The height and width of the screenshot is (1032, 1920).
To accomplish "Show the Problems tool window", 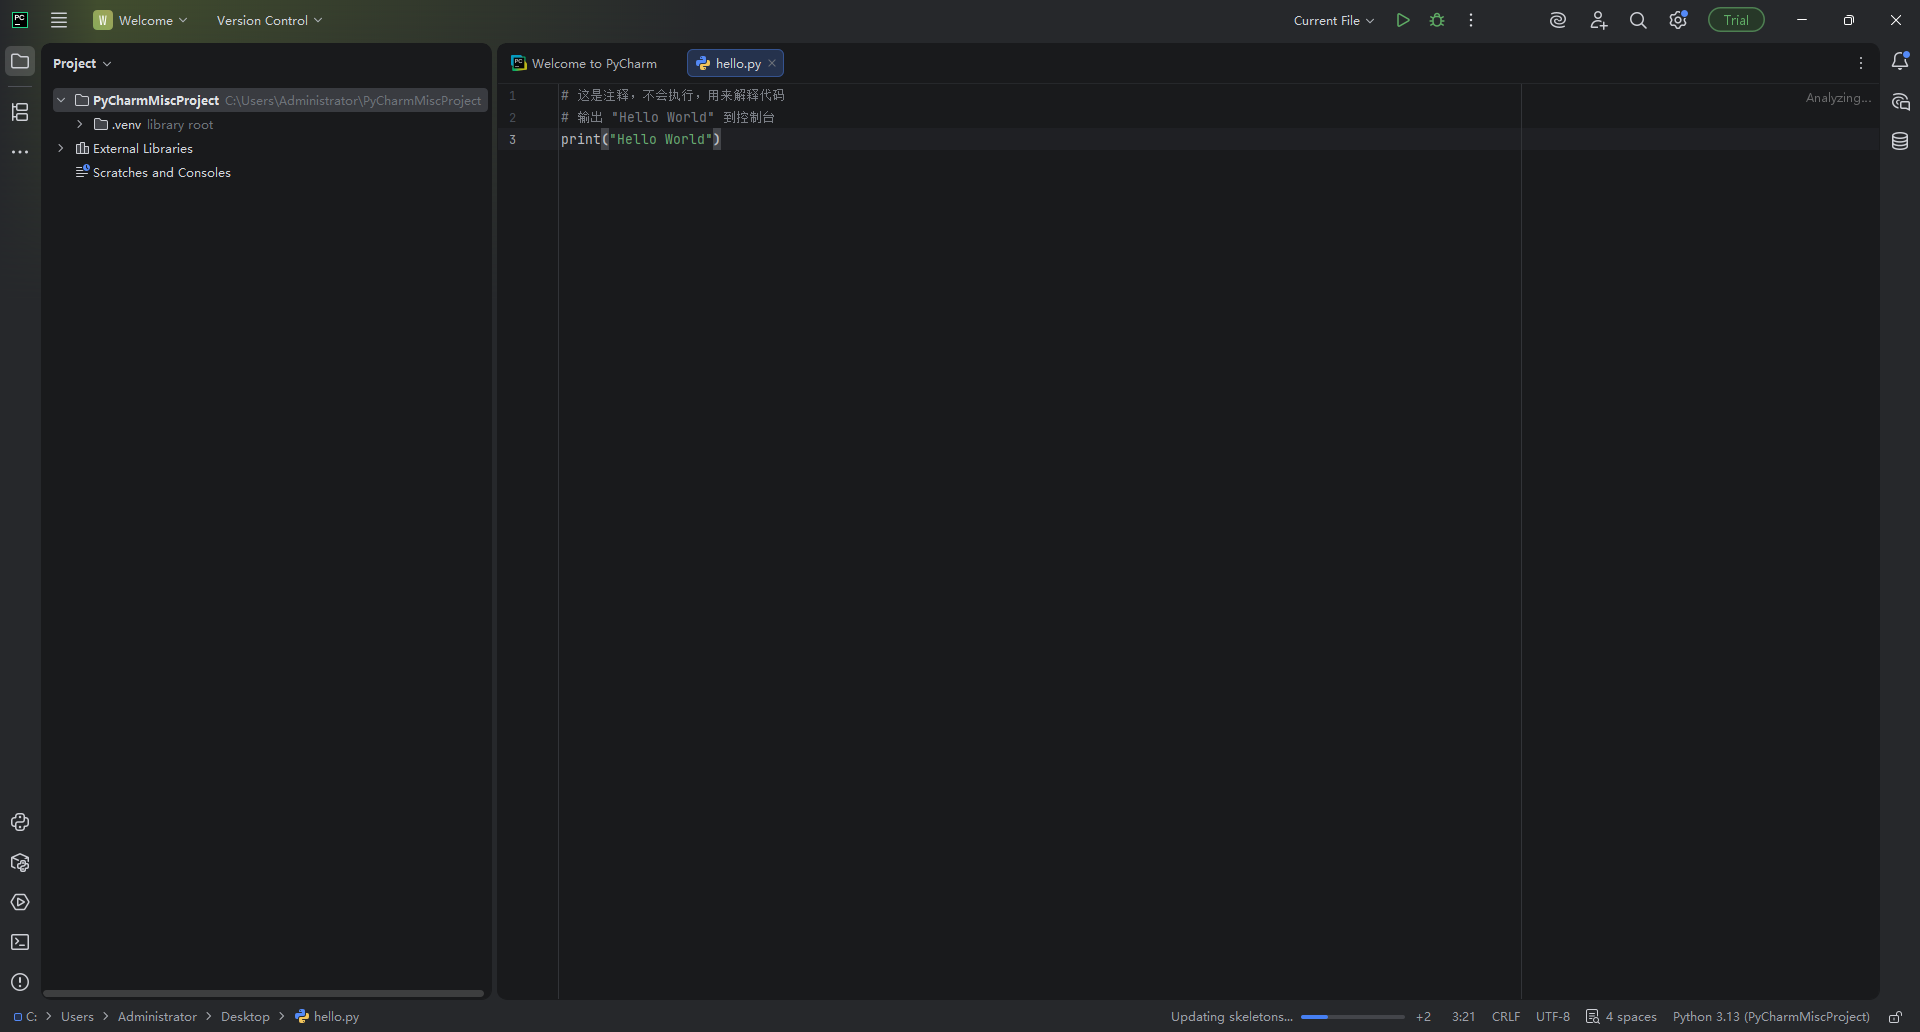I will click(20, 982).
